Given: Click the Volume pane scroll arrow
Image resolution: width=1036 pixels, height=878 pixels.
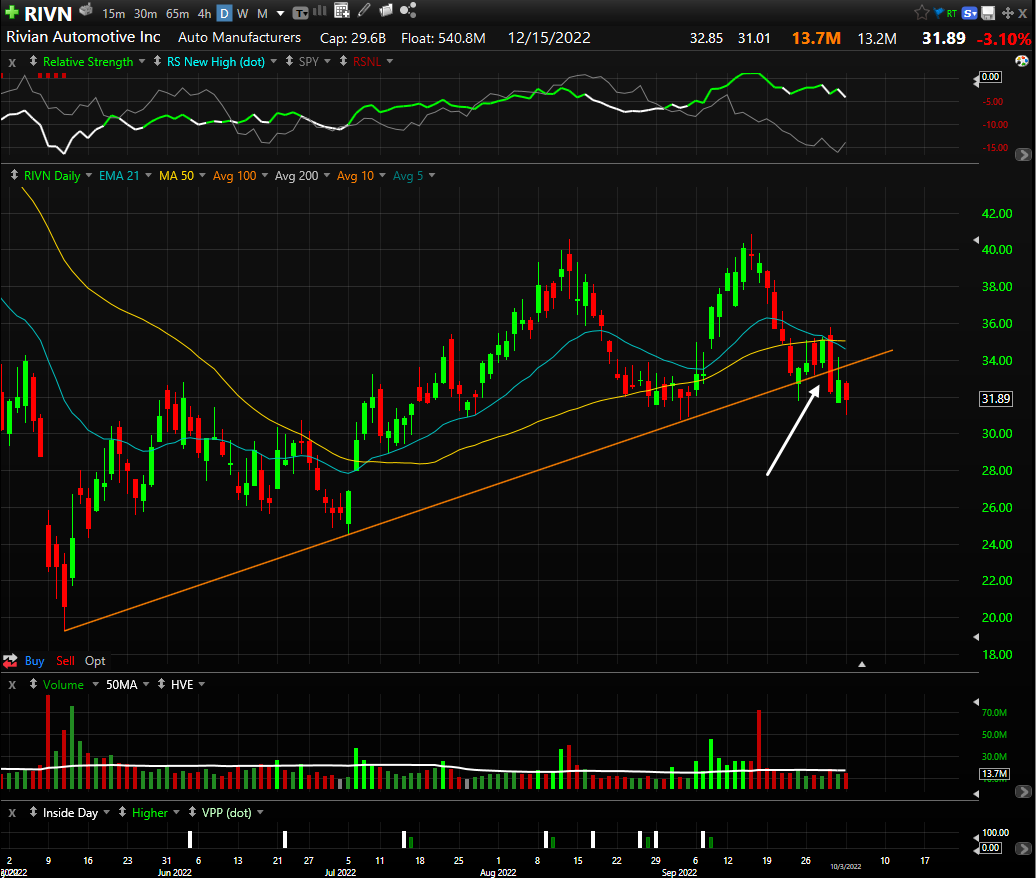Looking at the screenshot, I should tap(1023, 791).
